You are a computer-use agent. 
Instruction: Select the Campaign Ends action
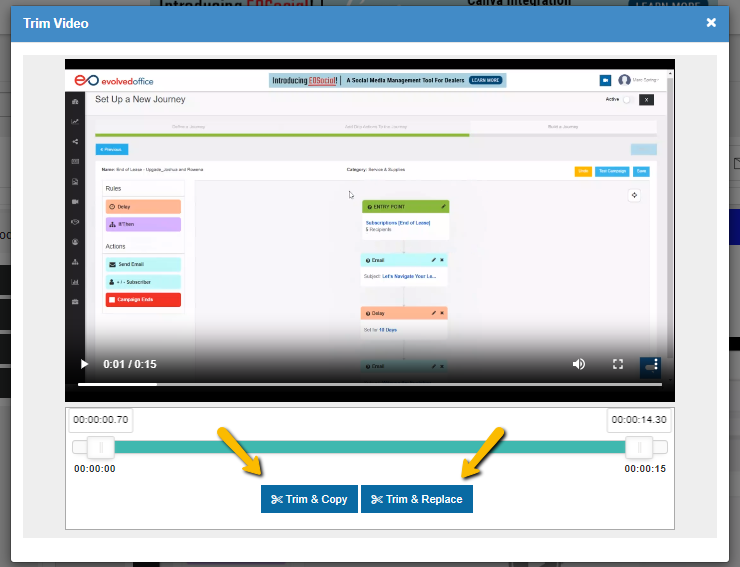(x=143, y=300)
